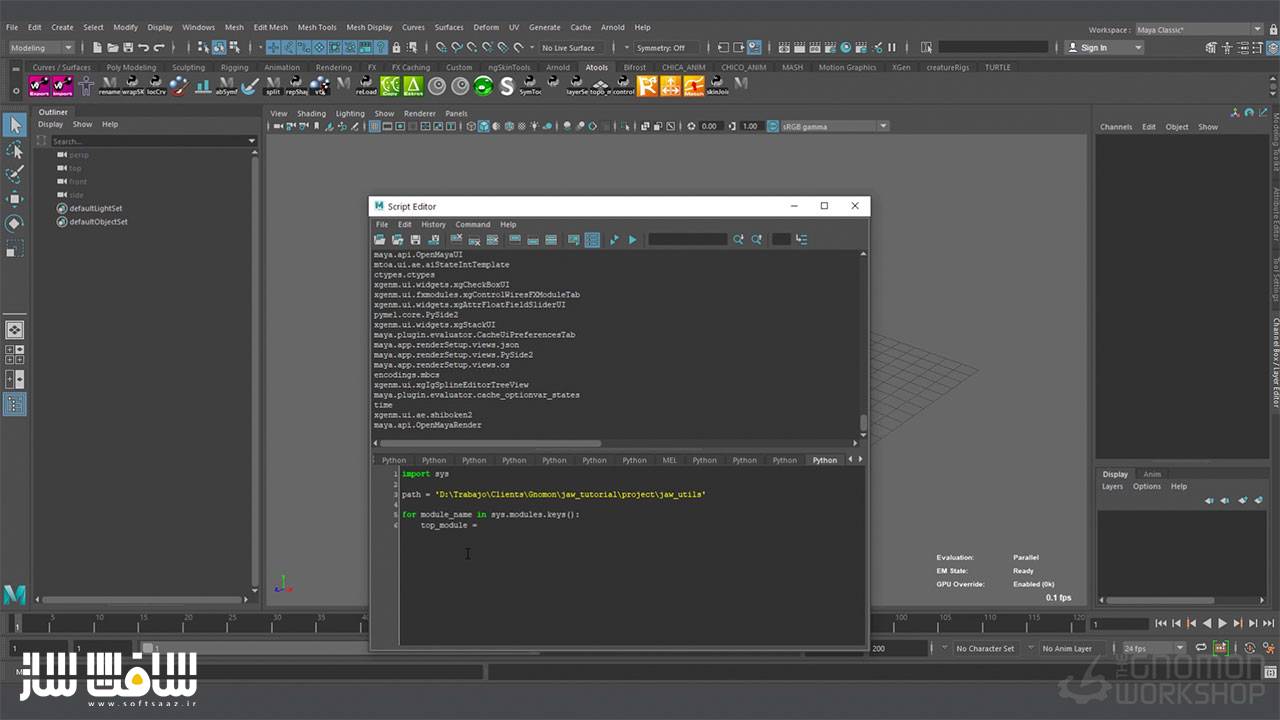Open the Modeling menu set dropdown

pos(41,47)
